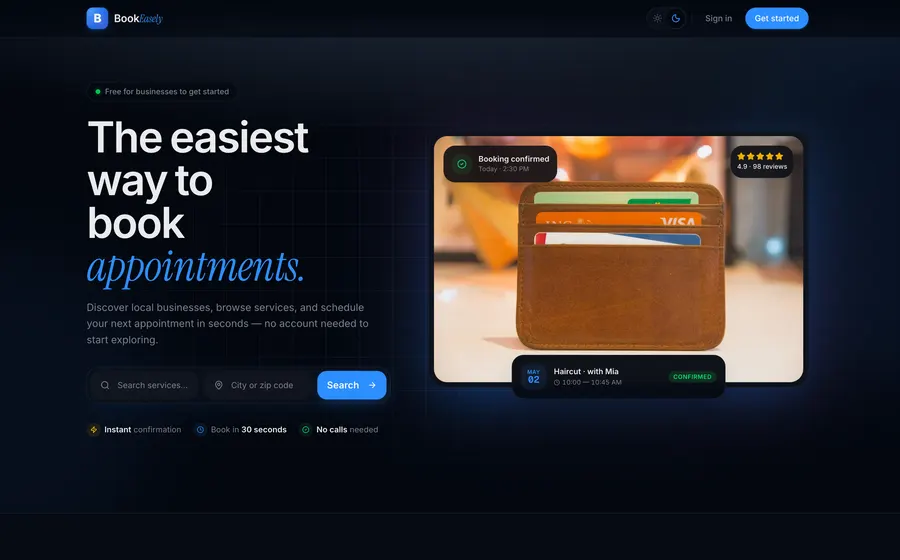
Task: Click the Free for businesses badge
Action: tap(162, 91)
